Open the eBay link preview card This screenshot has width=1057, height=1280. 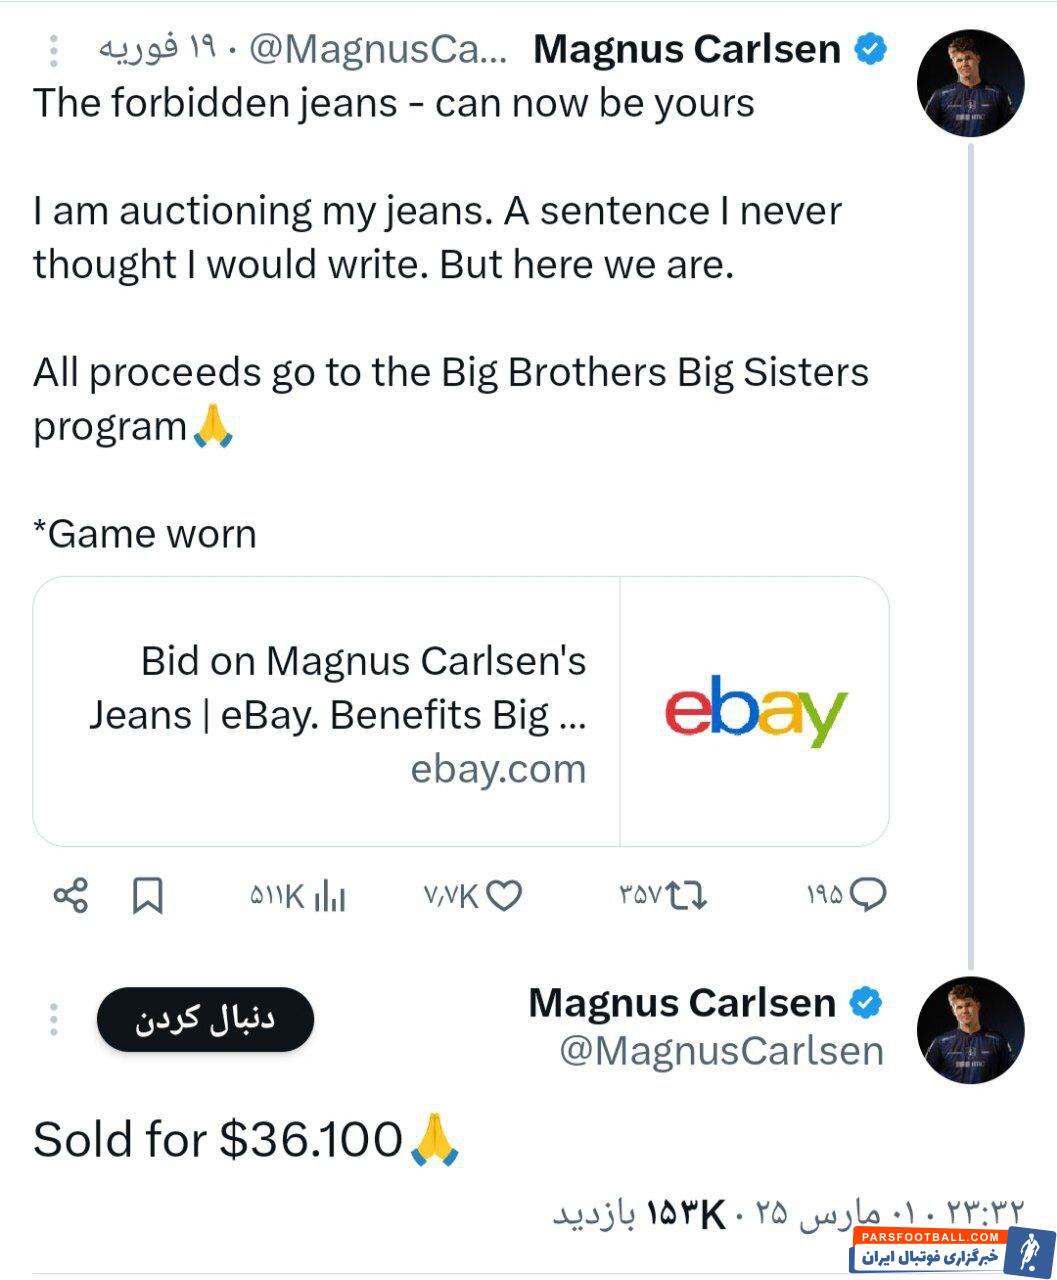(460, 712)
